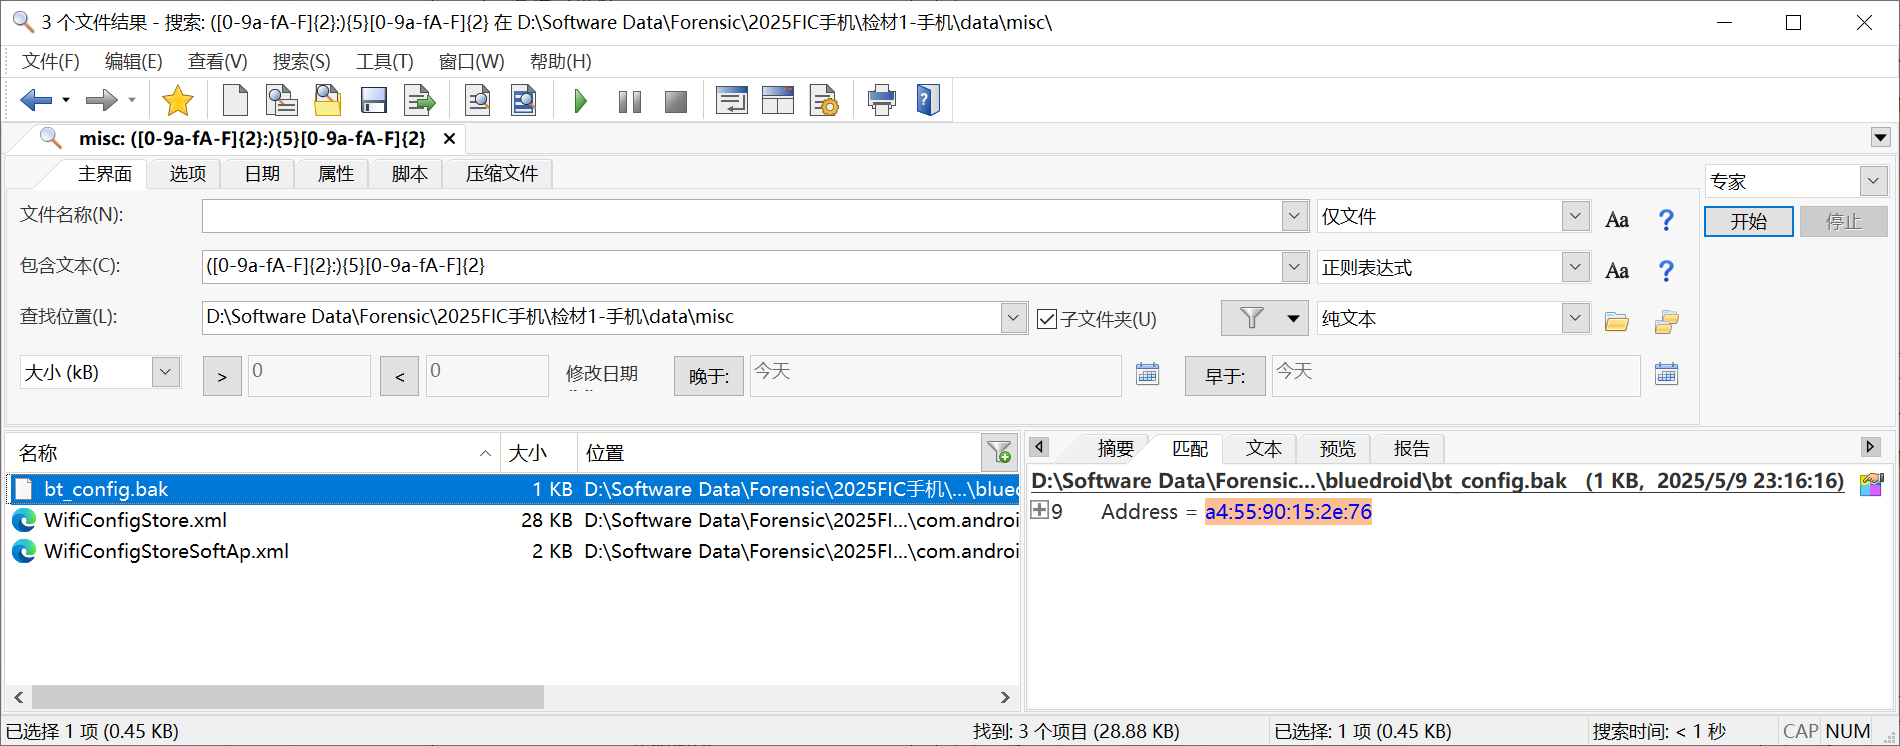This screenshot has width=1900, height=746.
Task: Click the Pause search toolbar icon
Action: 629,101
